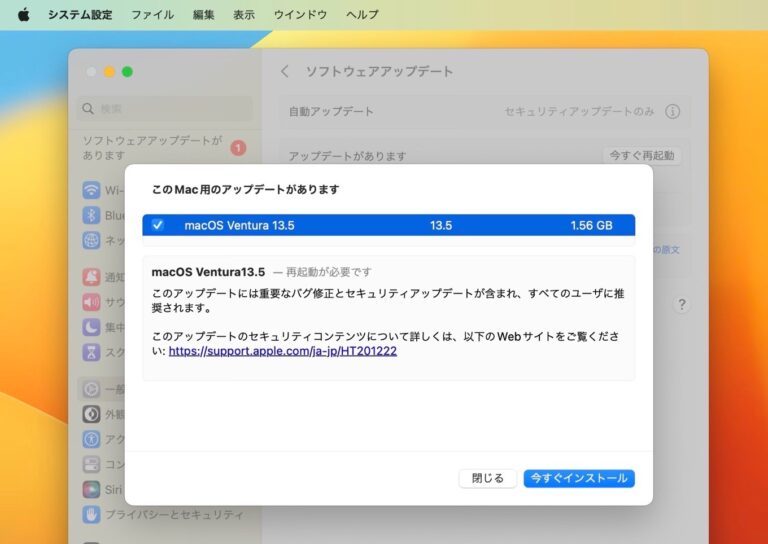Select the Accessibility icon in sidebar

pos(91,439)
